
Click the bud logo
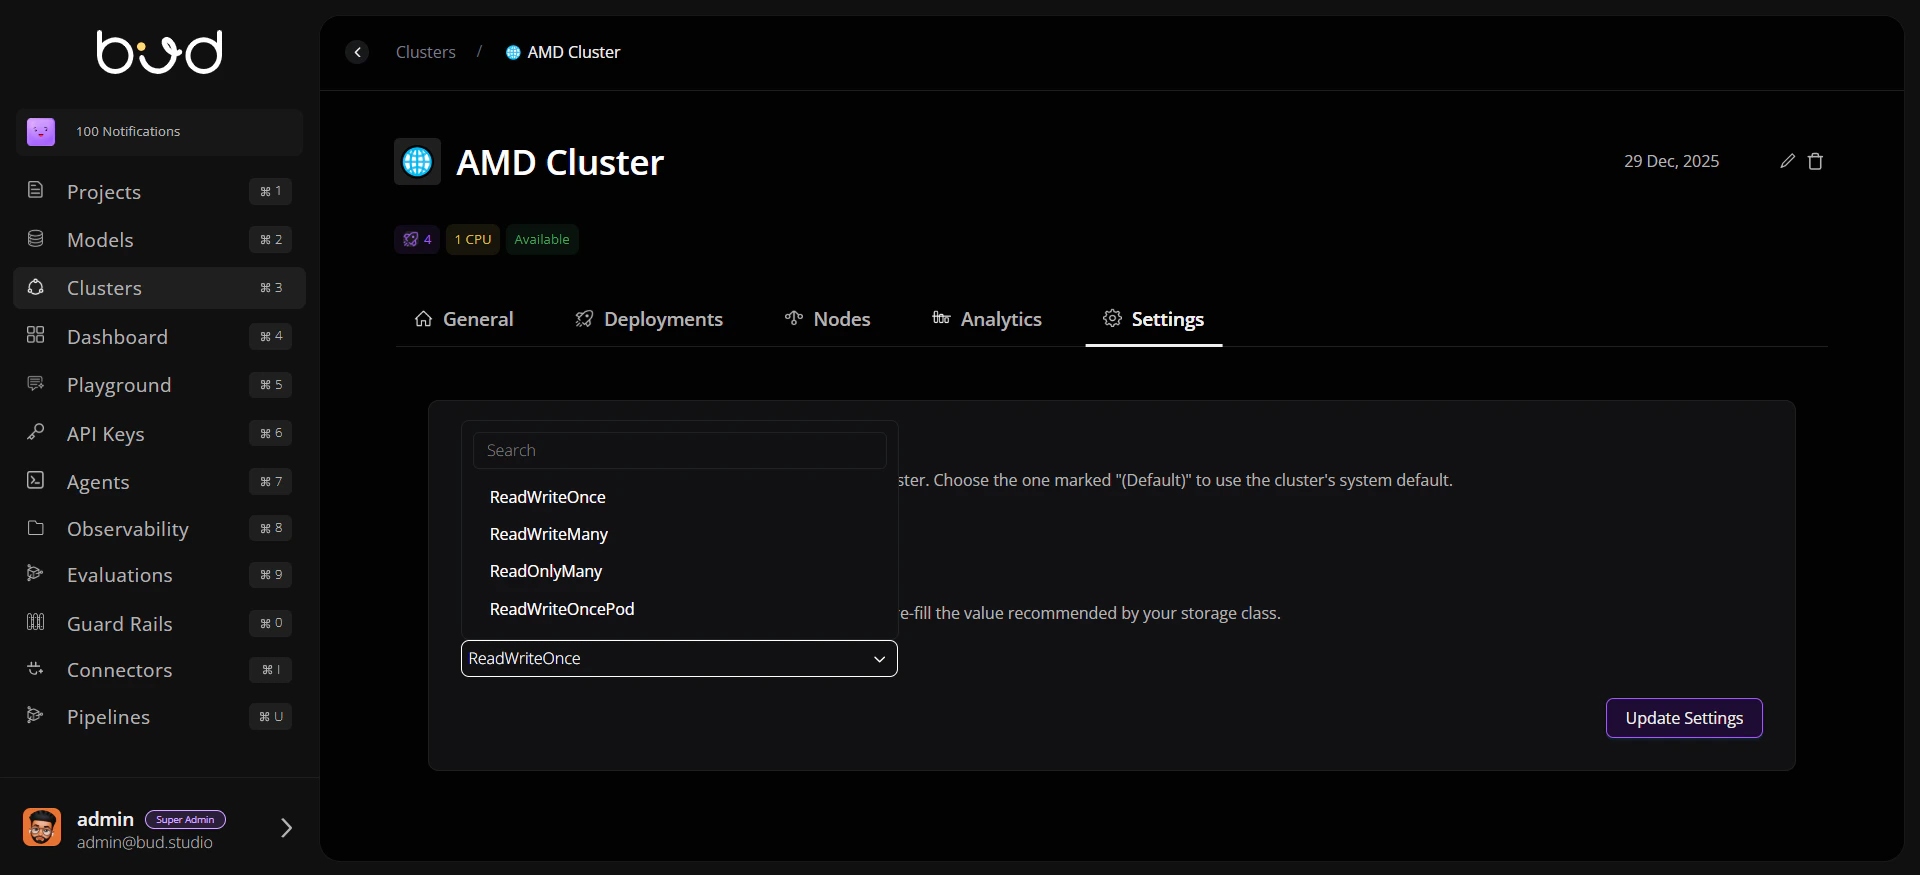pyautogui.click(x=159, y=52)
